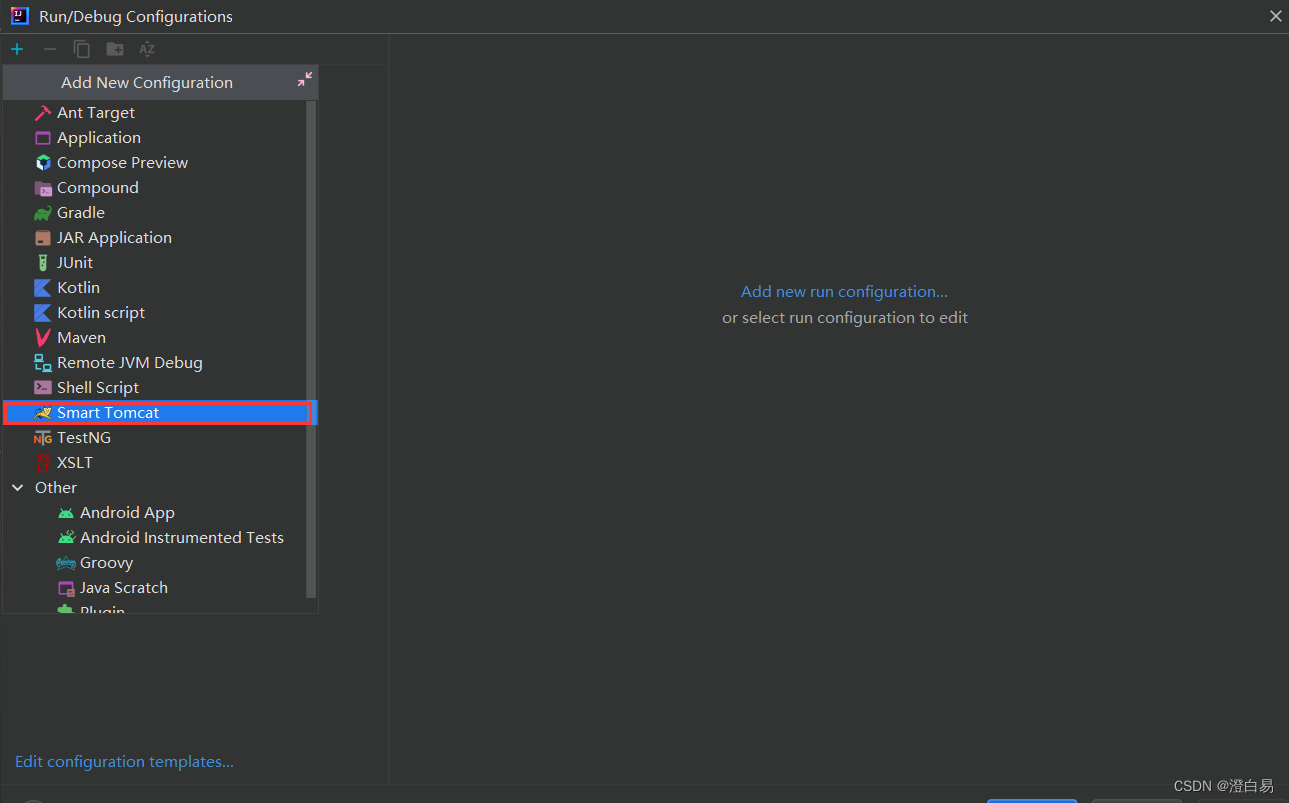
Task: Close the Run/Debug Configurations dialog
Action: click(1275, 16)
